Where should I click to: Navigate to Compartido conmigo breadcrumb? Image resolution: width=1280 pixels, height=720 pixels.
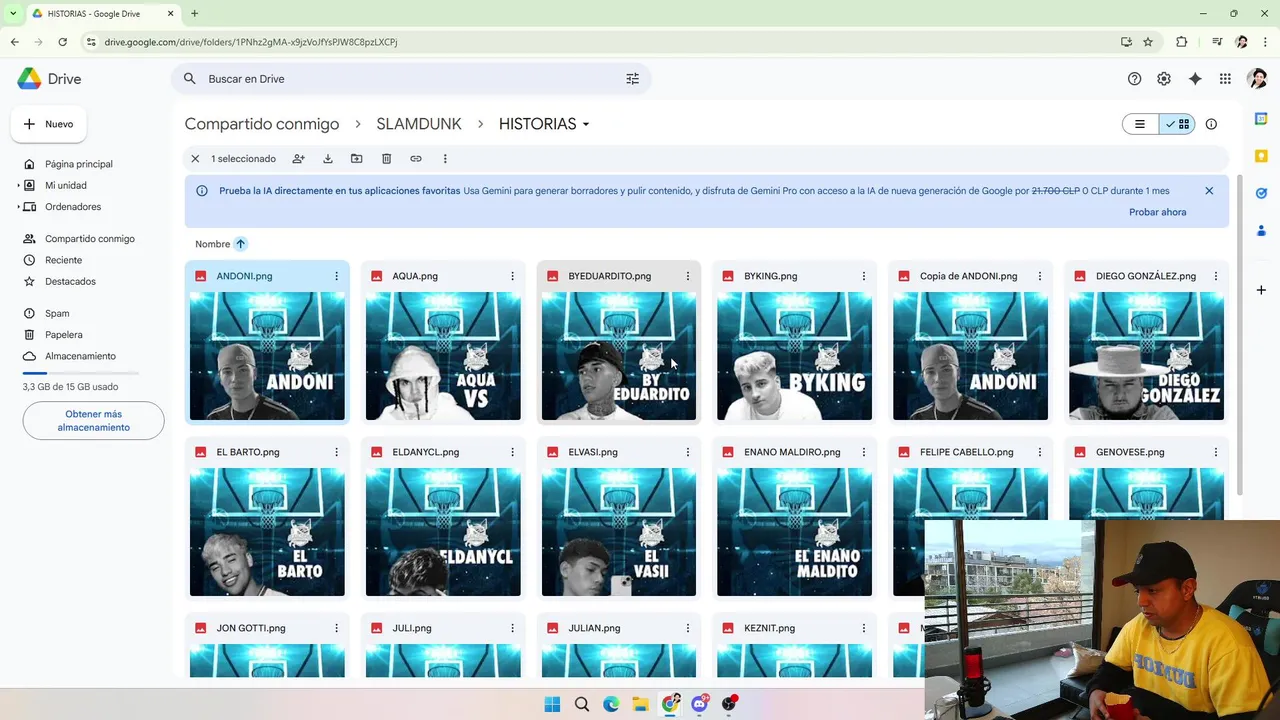click(262, 124)
